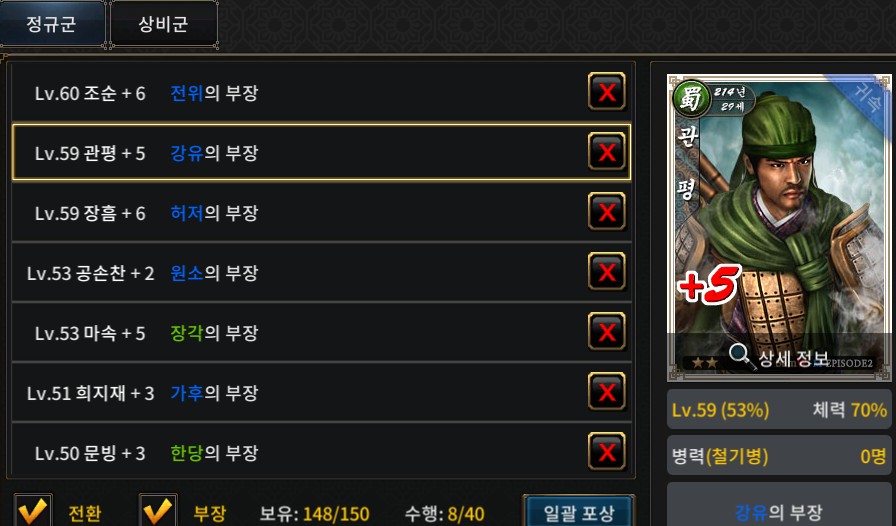Remove 희지재 with red X icon
Image resolution: width=896 pixels, height=526 pixels.
click(607, 392)
